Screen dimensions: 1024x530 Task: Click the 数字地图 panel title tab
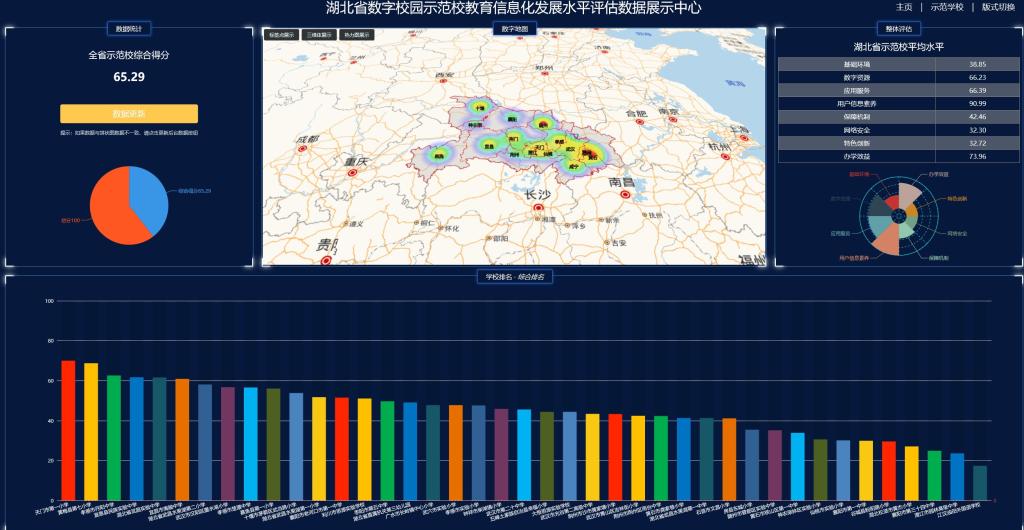[514, 29]
